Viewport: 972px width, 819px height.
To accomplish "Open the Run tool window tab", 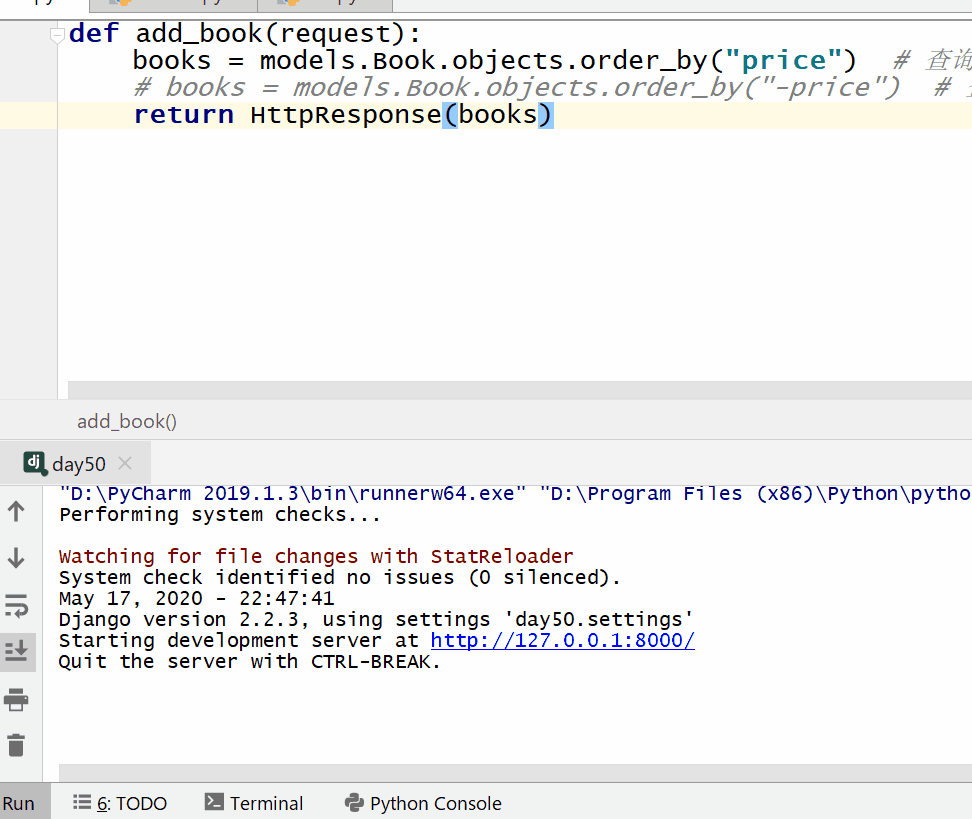I will click(x=19, y=803).
